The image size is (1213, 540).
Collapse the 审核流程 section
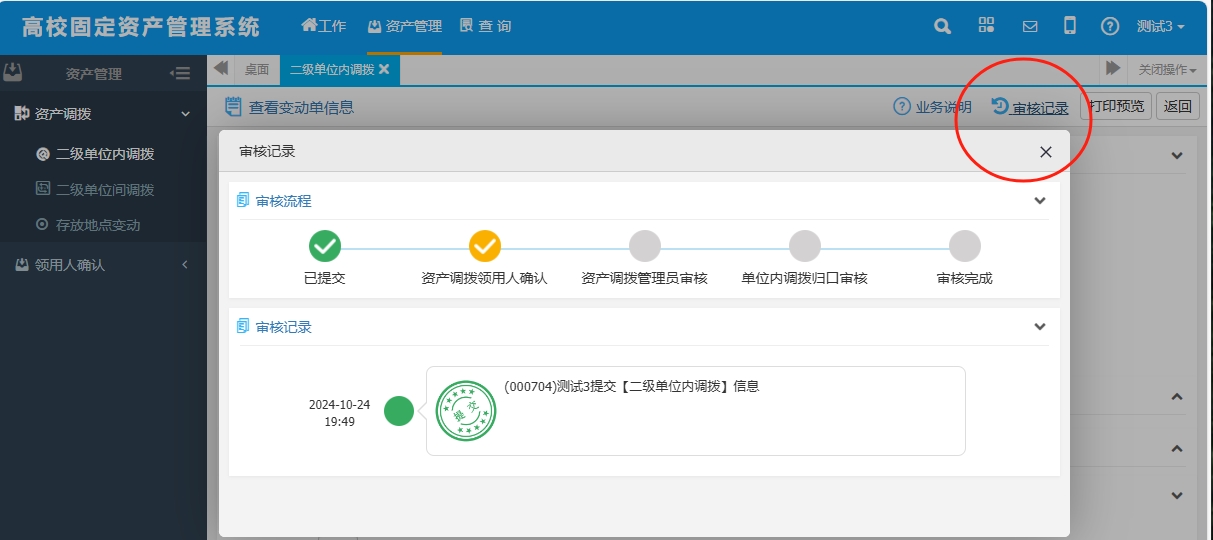click(1039, 201)
